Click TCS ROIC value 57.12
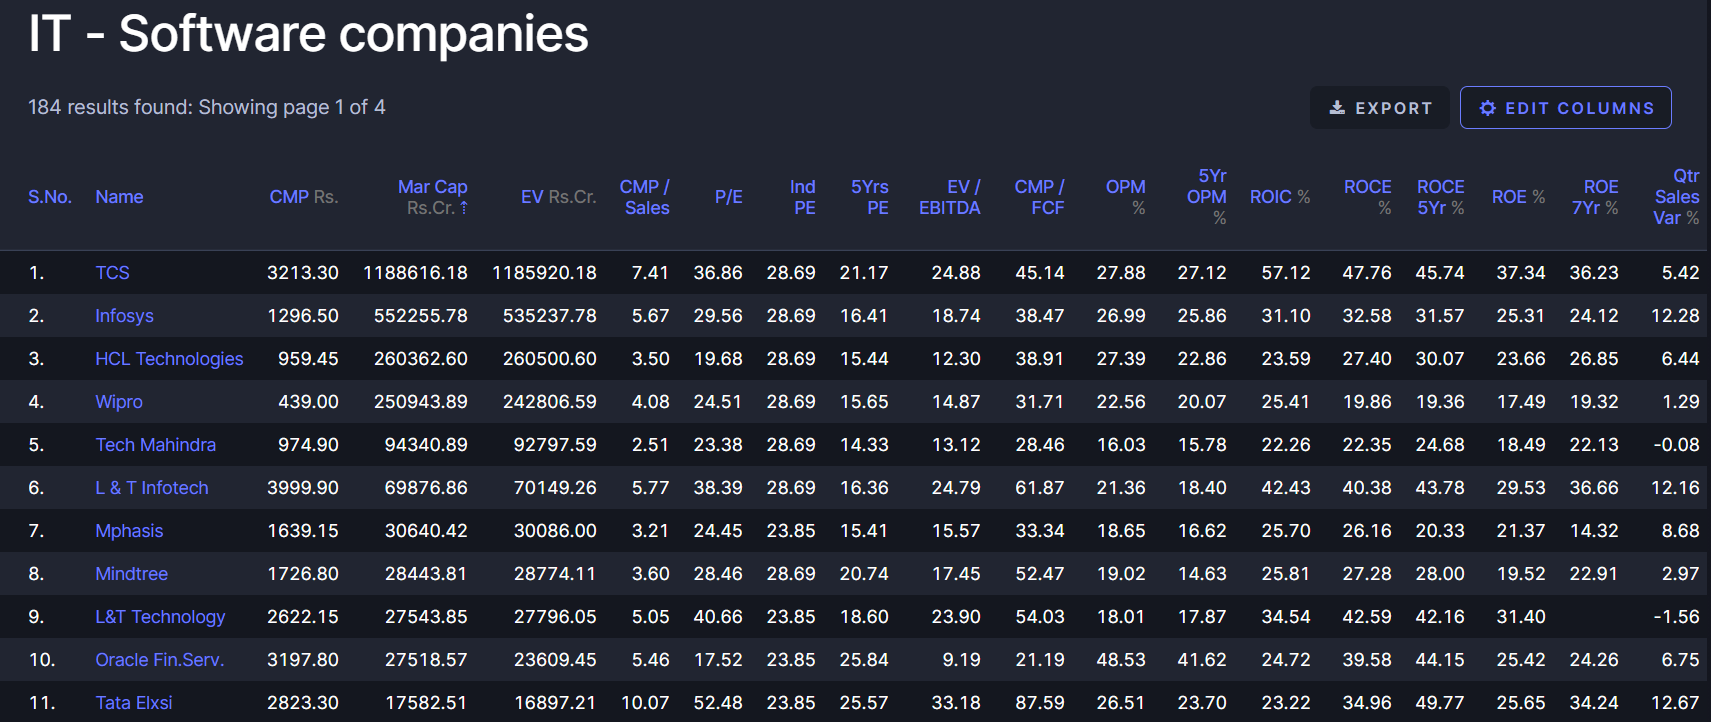Image resolution: width=1711 pixels, height=722 pixels. point(1286,273)
